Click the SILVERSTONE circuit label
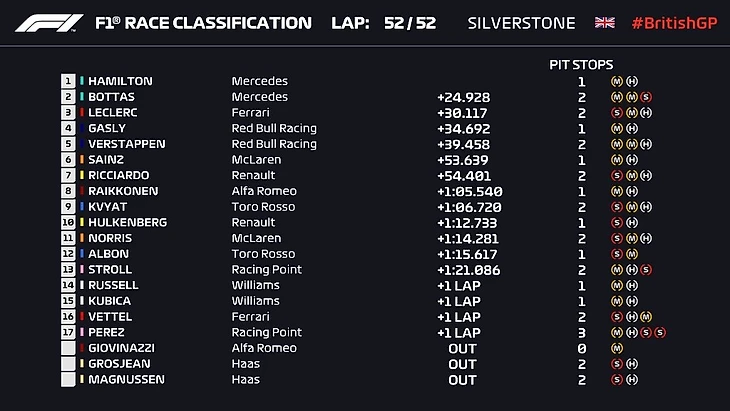730x411 pixels. pos(521,23)
